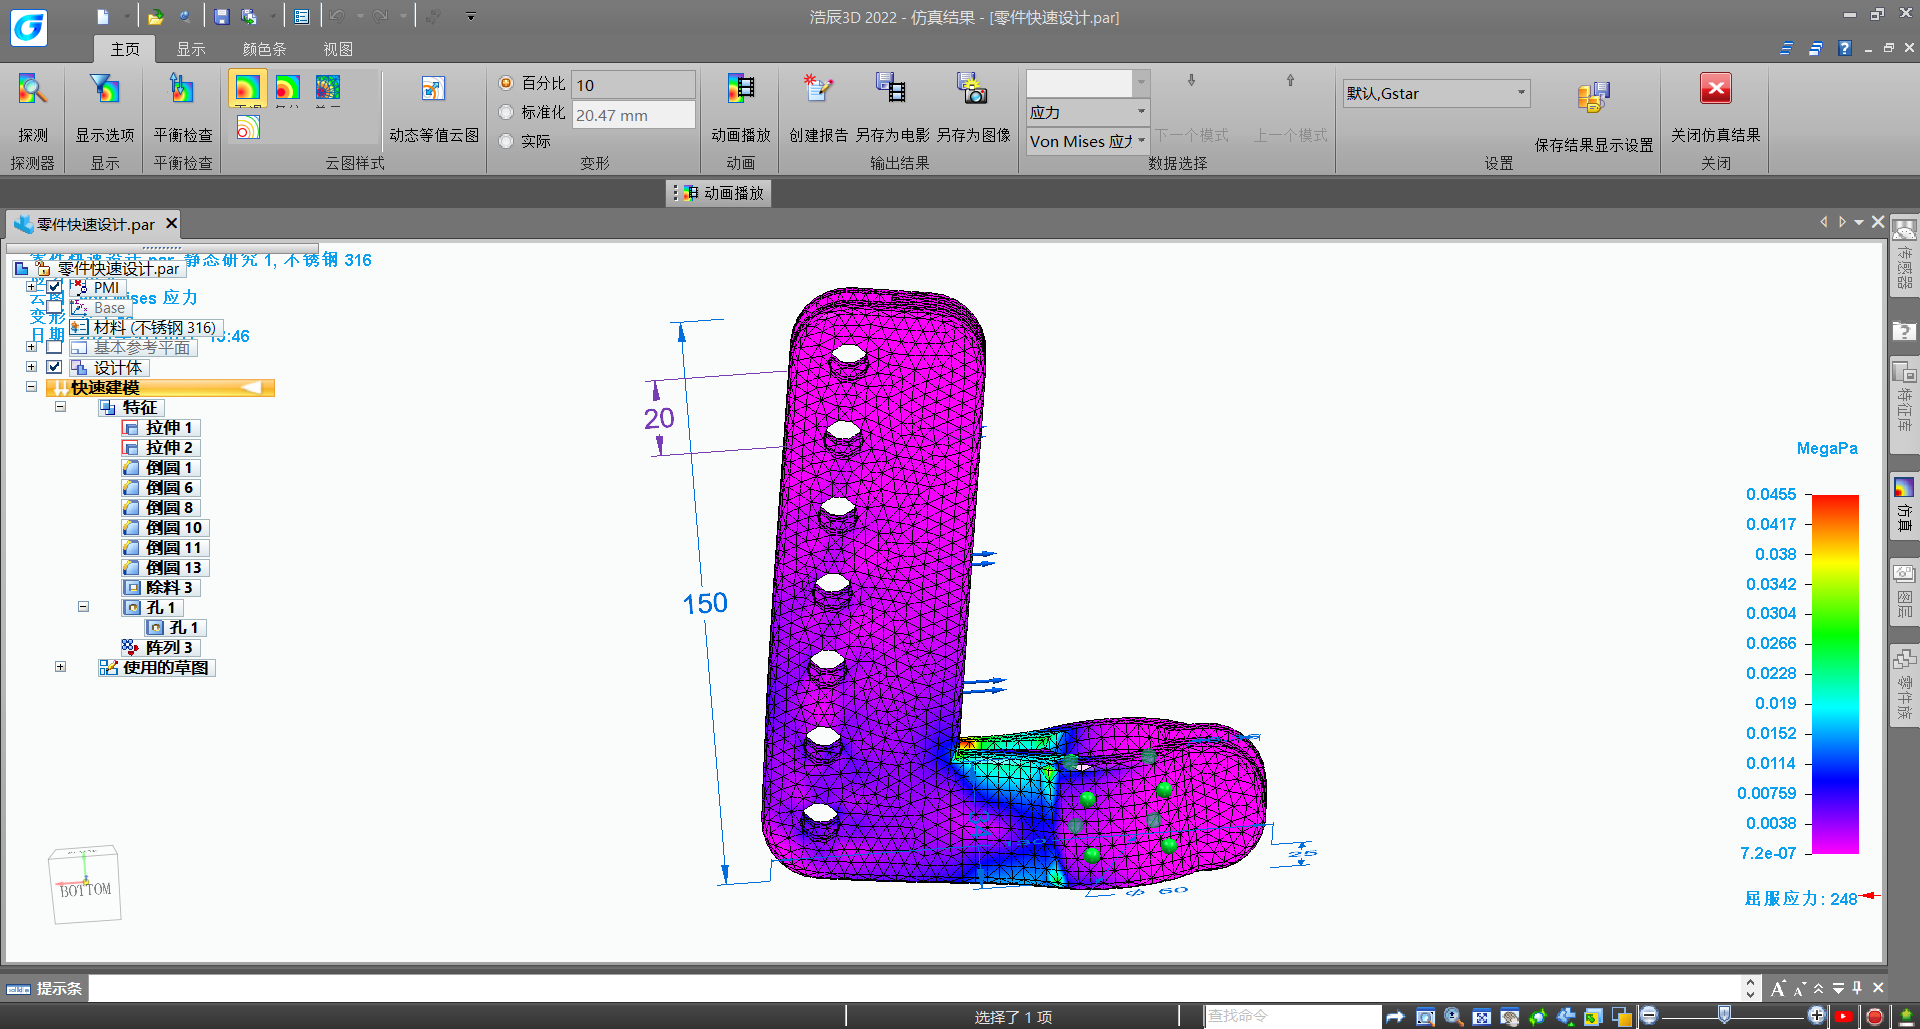Click the zoom out minus button

(x=1649, y=1016)
